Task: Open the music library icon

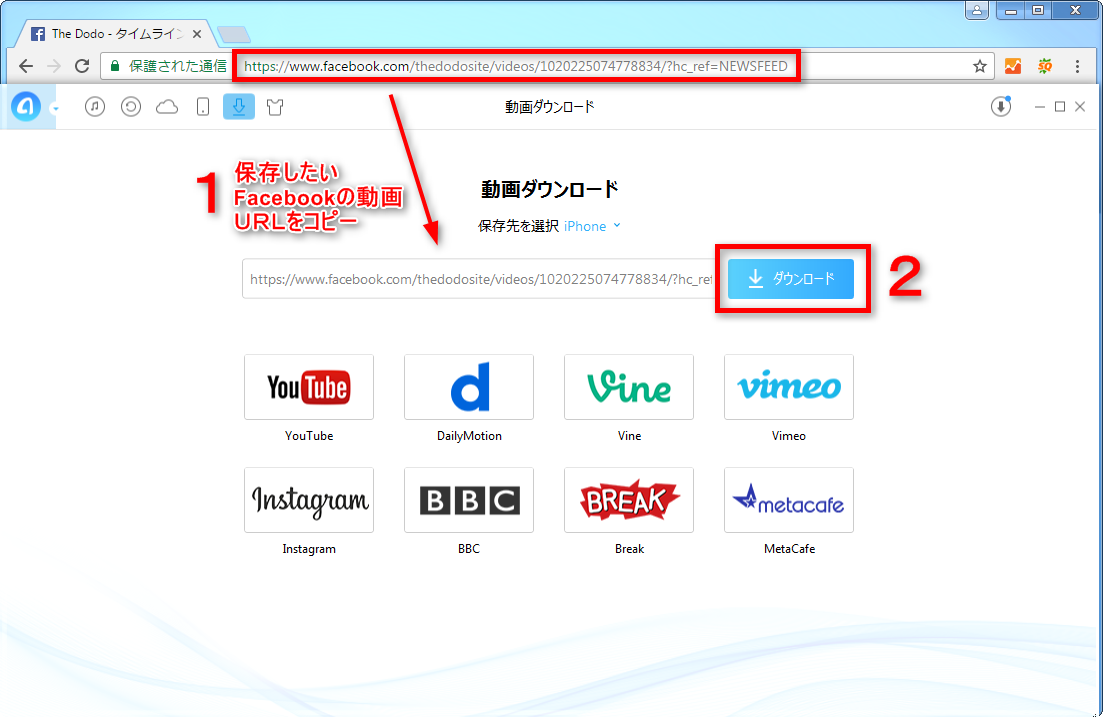Action: coord(95,107)
